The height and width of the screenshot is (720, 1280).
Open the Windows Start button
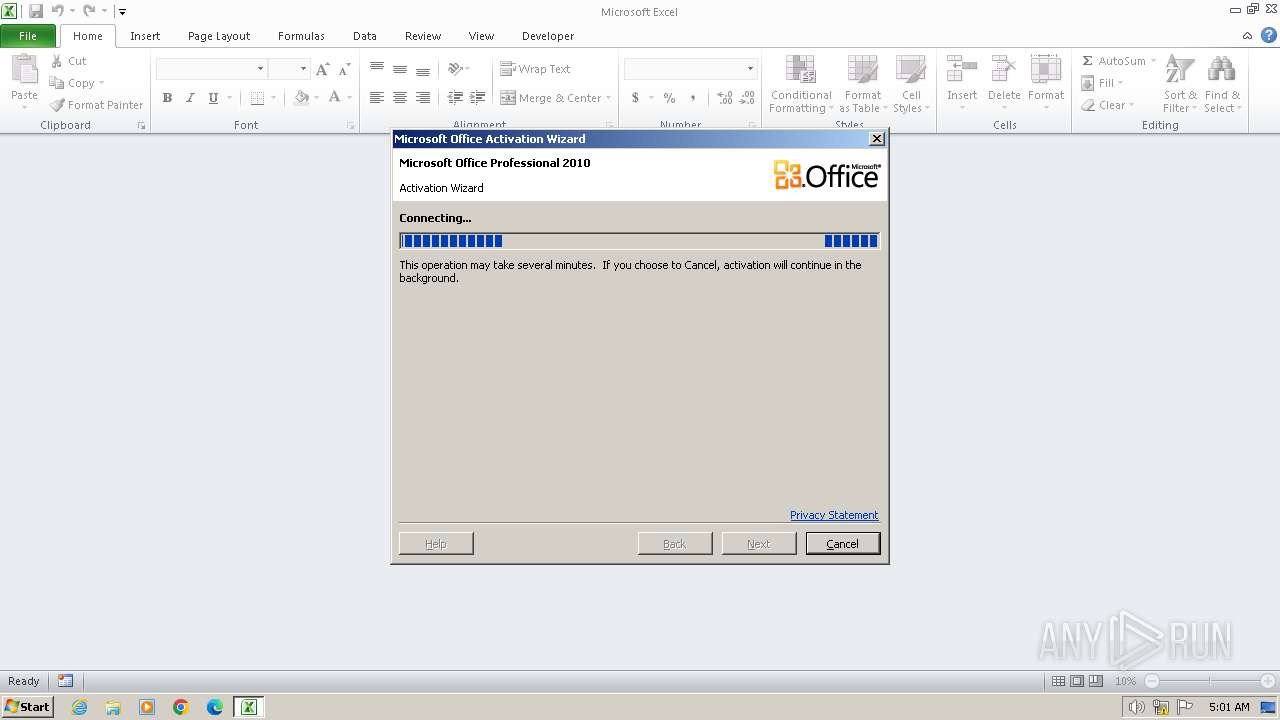(27, 707)
